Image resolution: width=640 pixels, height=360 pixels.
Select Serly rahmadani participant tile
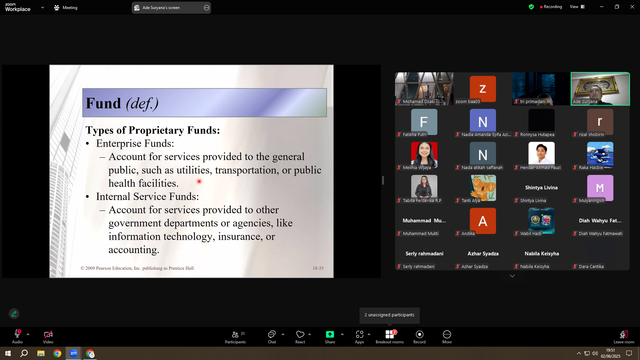point(424,254)
